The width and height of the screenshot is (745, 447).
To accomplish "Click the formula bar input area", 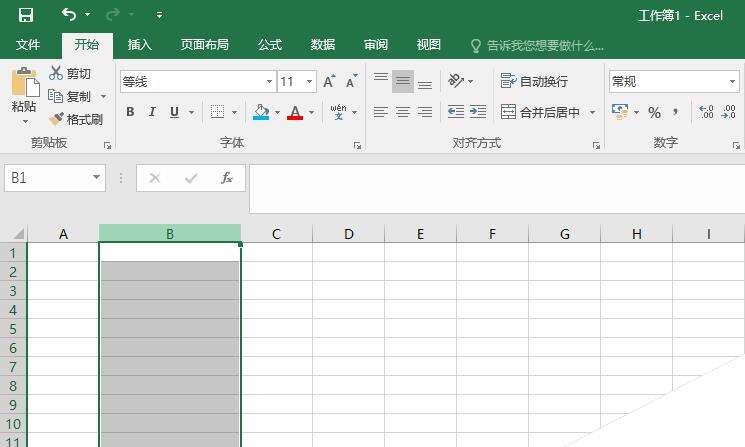I will [x=497, y=189].
